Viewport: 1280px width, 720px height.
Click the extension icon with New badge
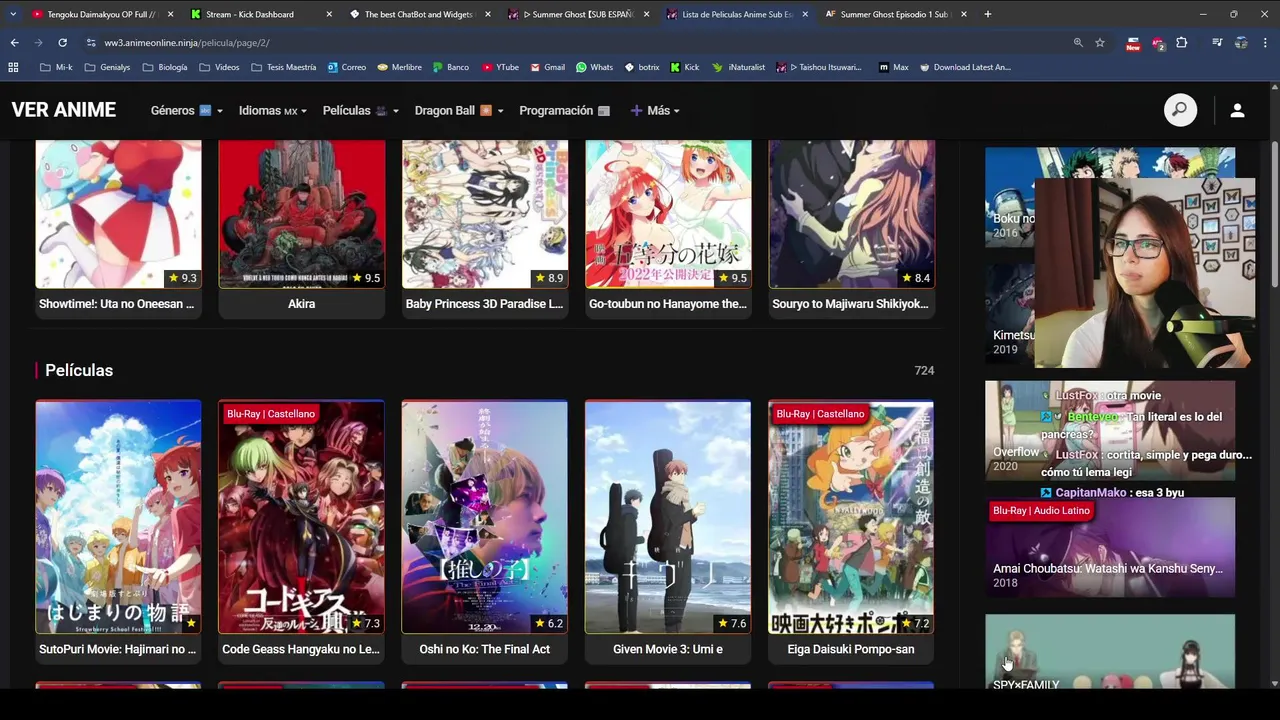[1133, 43]
